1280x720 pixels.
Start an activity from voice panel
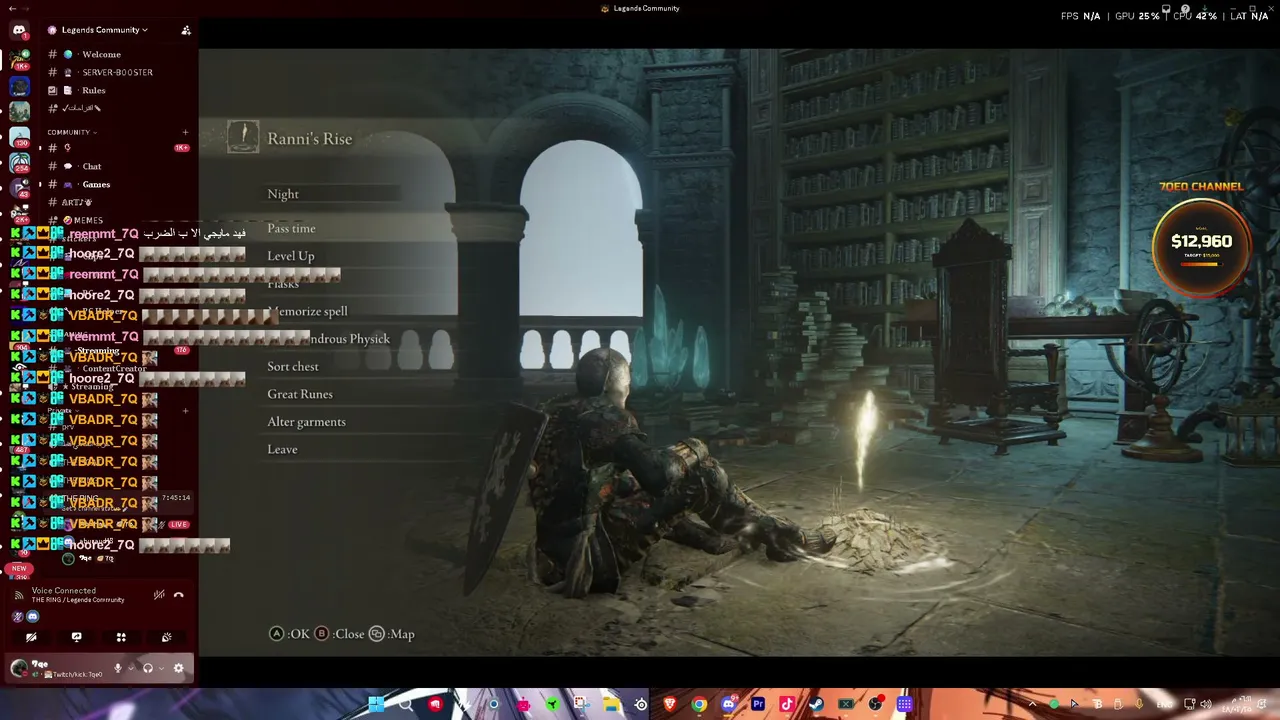pos(121,637)
